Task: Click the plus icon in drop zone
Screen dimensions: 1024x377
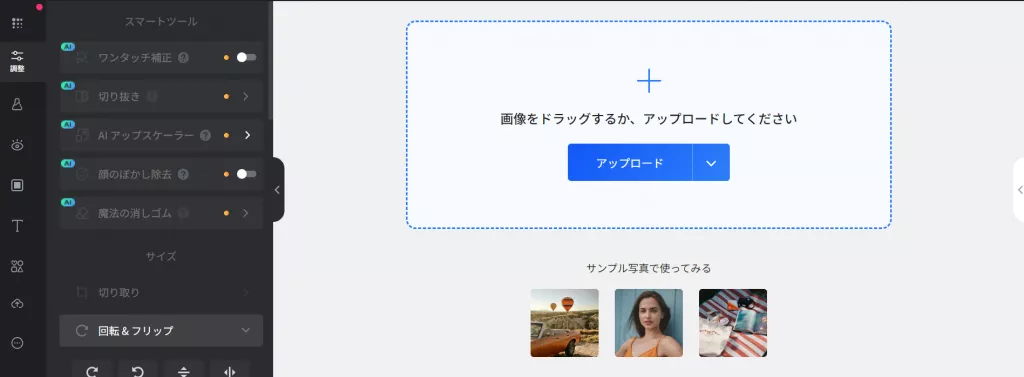Action: click(648, 81)
